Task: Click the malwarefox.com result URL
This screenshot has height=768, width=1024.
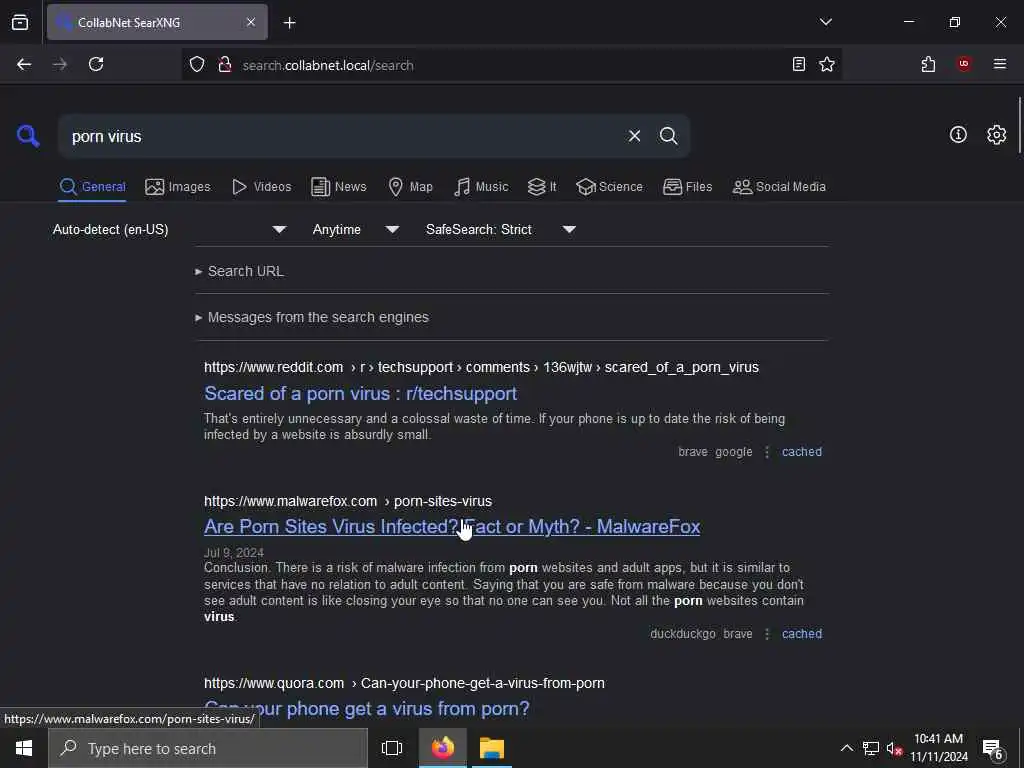Action: pos(347,501)
